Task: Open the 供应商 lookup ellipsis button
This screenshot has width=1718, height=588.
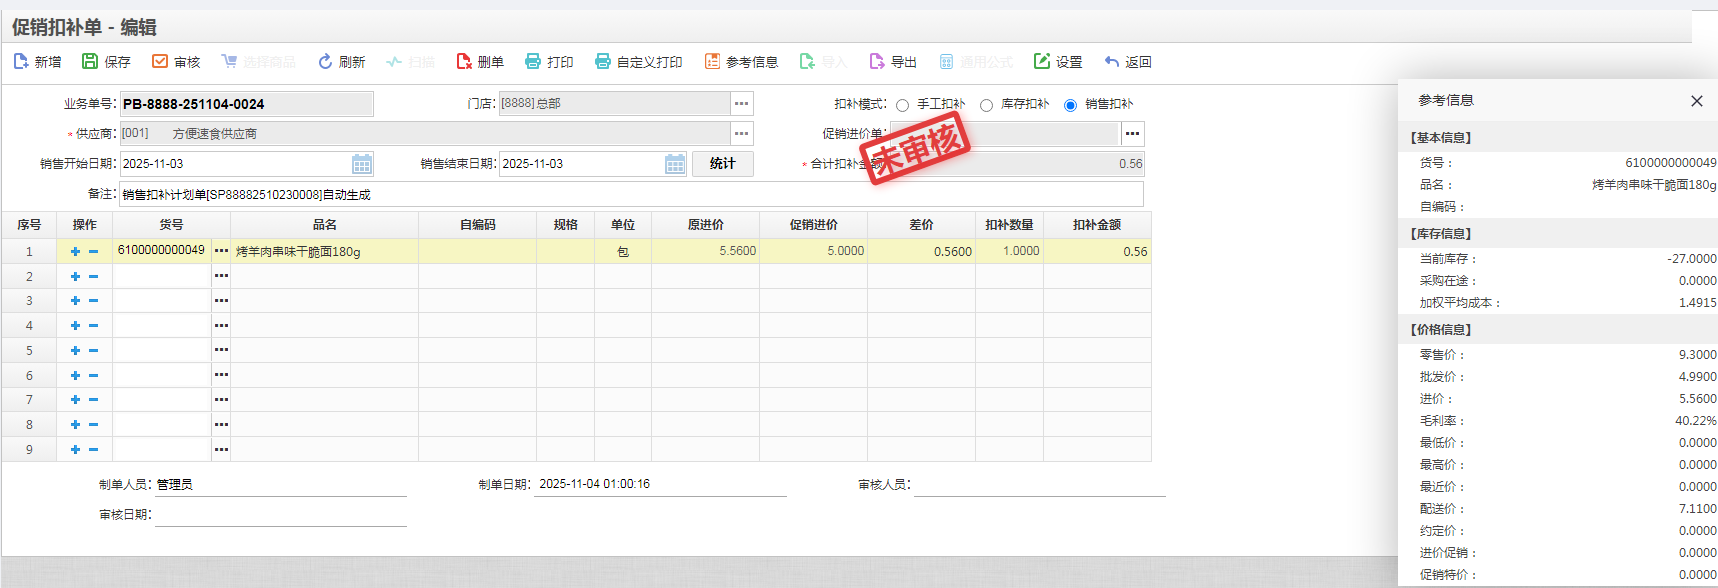Action: [x=741, y=134]
